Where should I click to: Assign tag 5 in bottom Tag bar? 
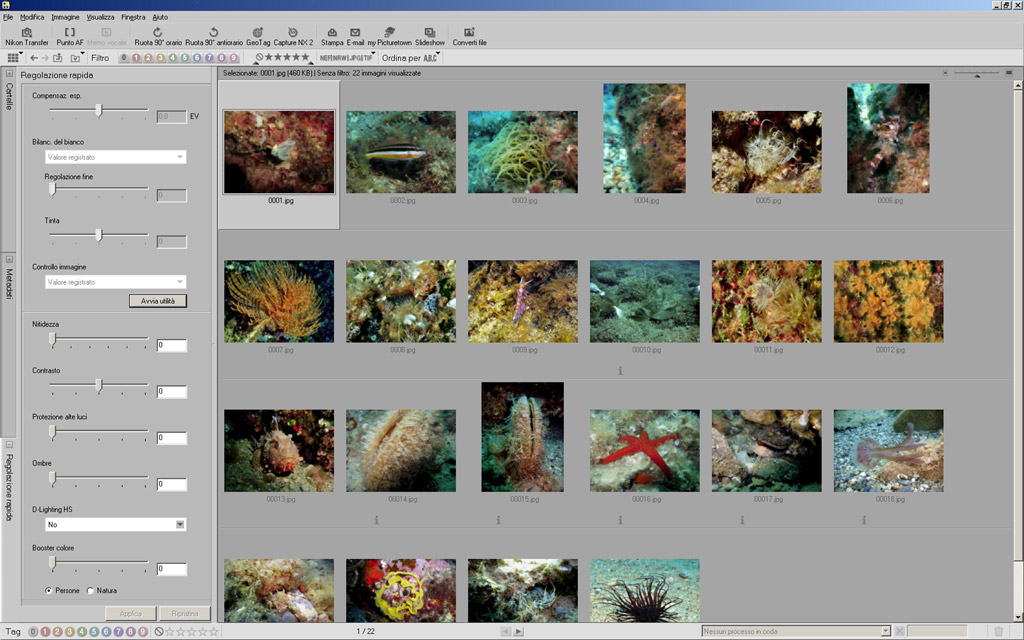click(x=95, y=632)
